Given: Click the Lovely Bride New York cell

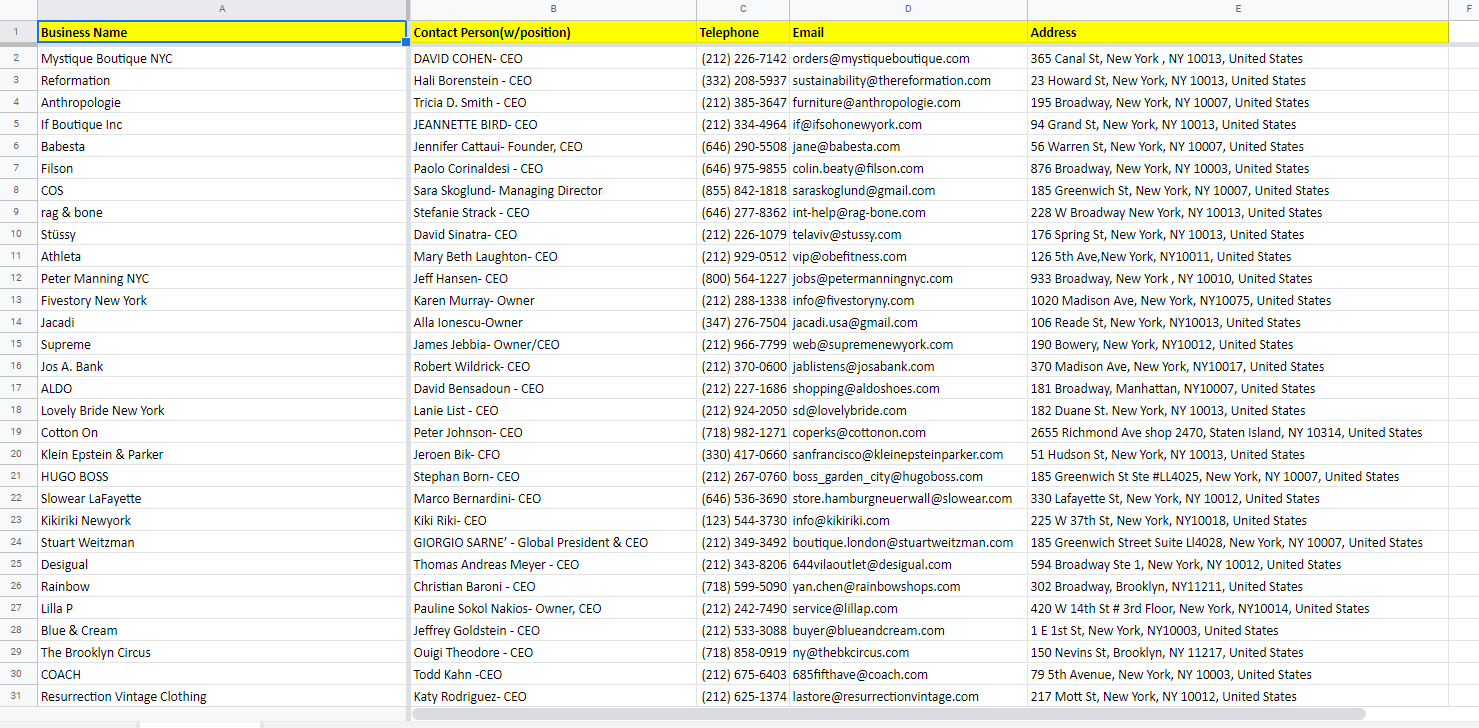Looking at the screenshot, I should 222,410.
